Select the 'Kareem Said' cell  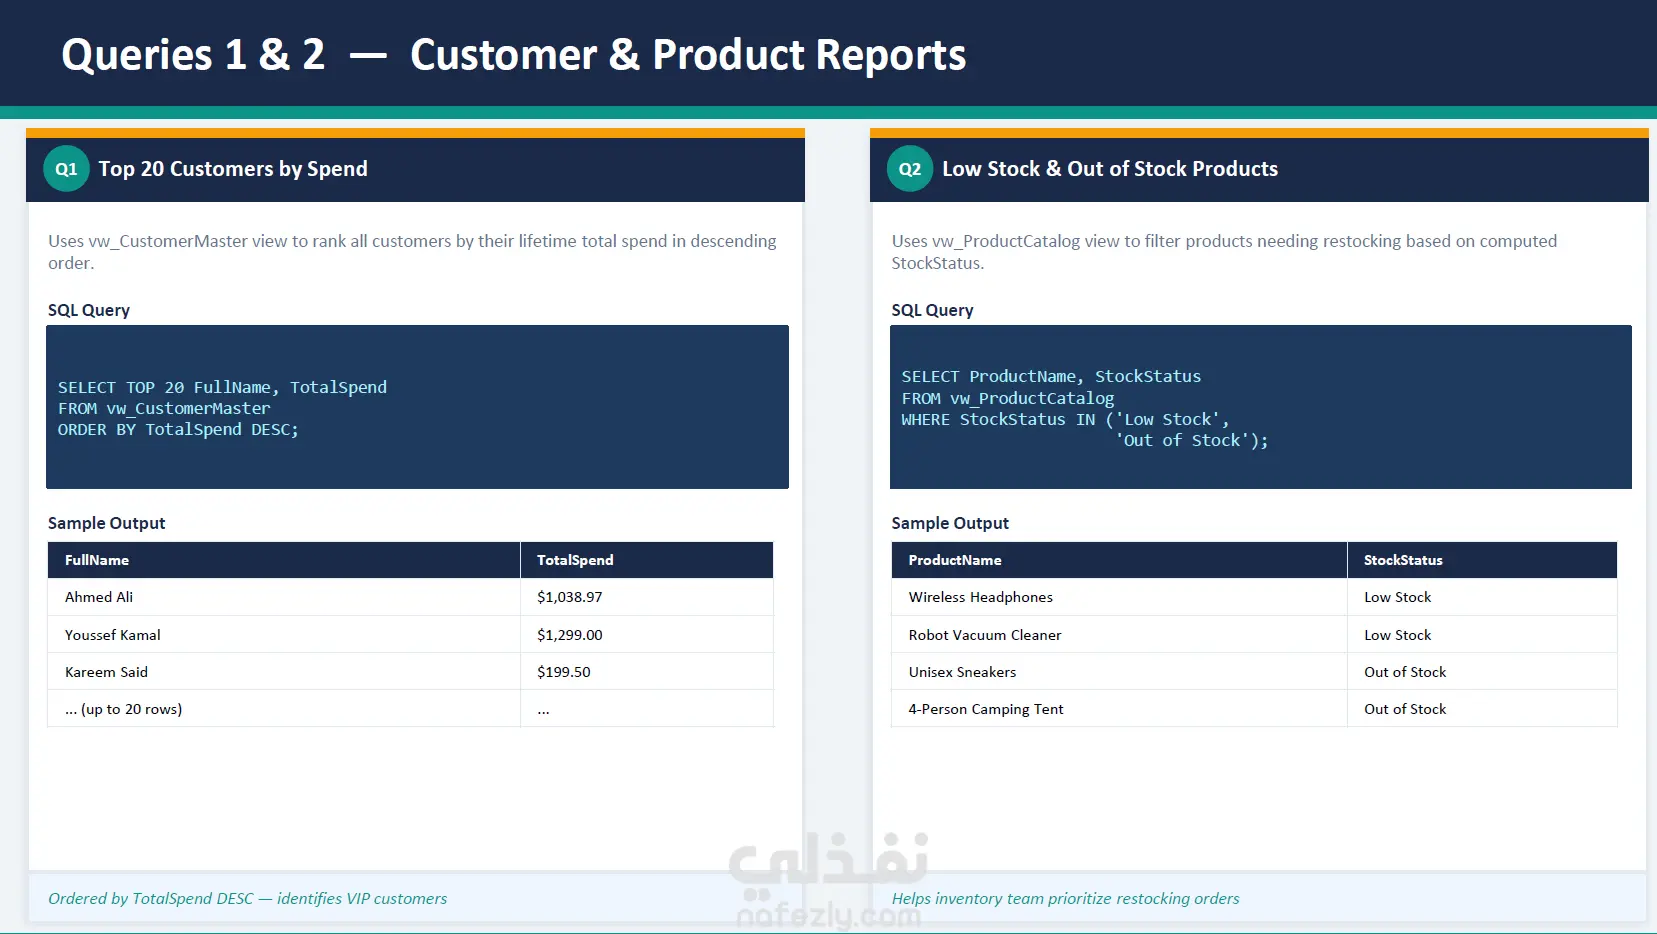click(x=284, y=672)
